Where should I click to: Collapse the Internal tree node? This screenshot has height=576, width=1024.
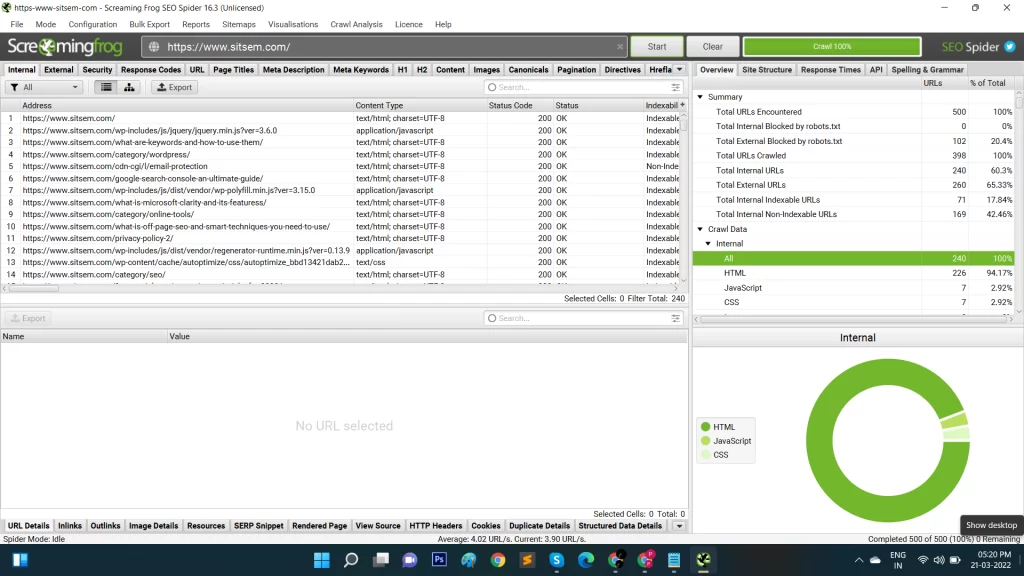(708, 244)
